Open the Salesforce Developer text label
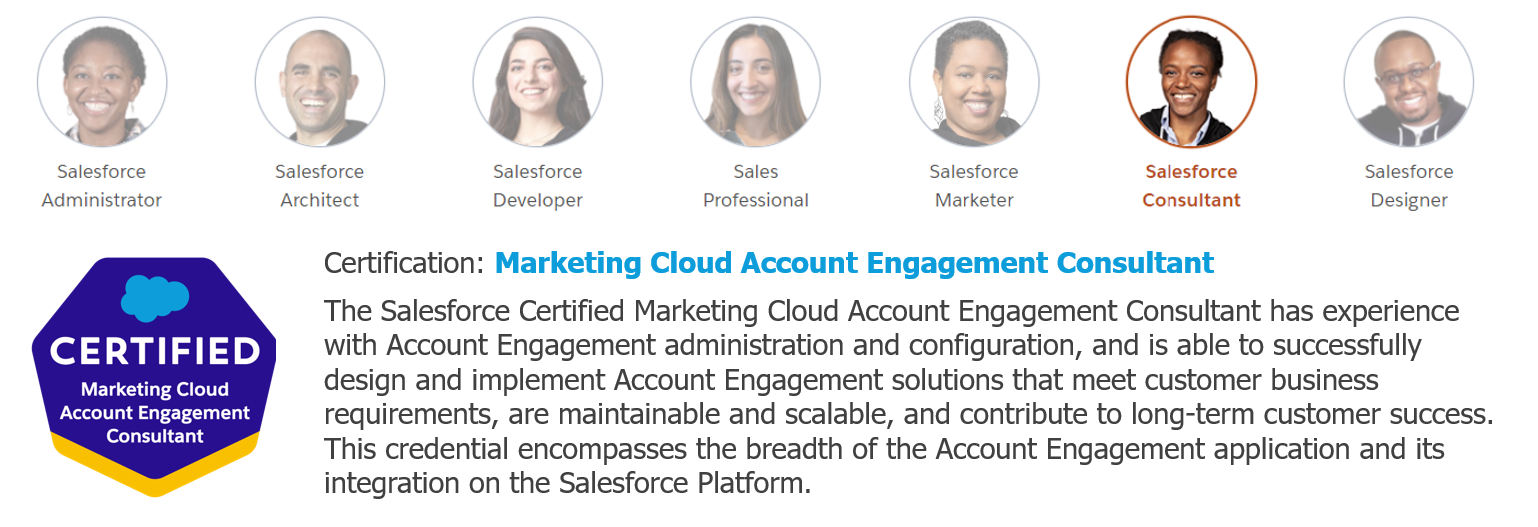The height and width of the screenshot is (527, 1538). pos(538,186)
